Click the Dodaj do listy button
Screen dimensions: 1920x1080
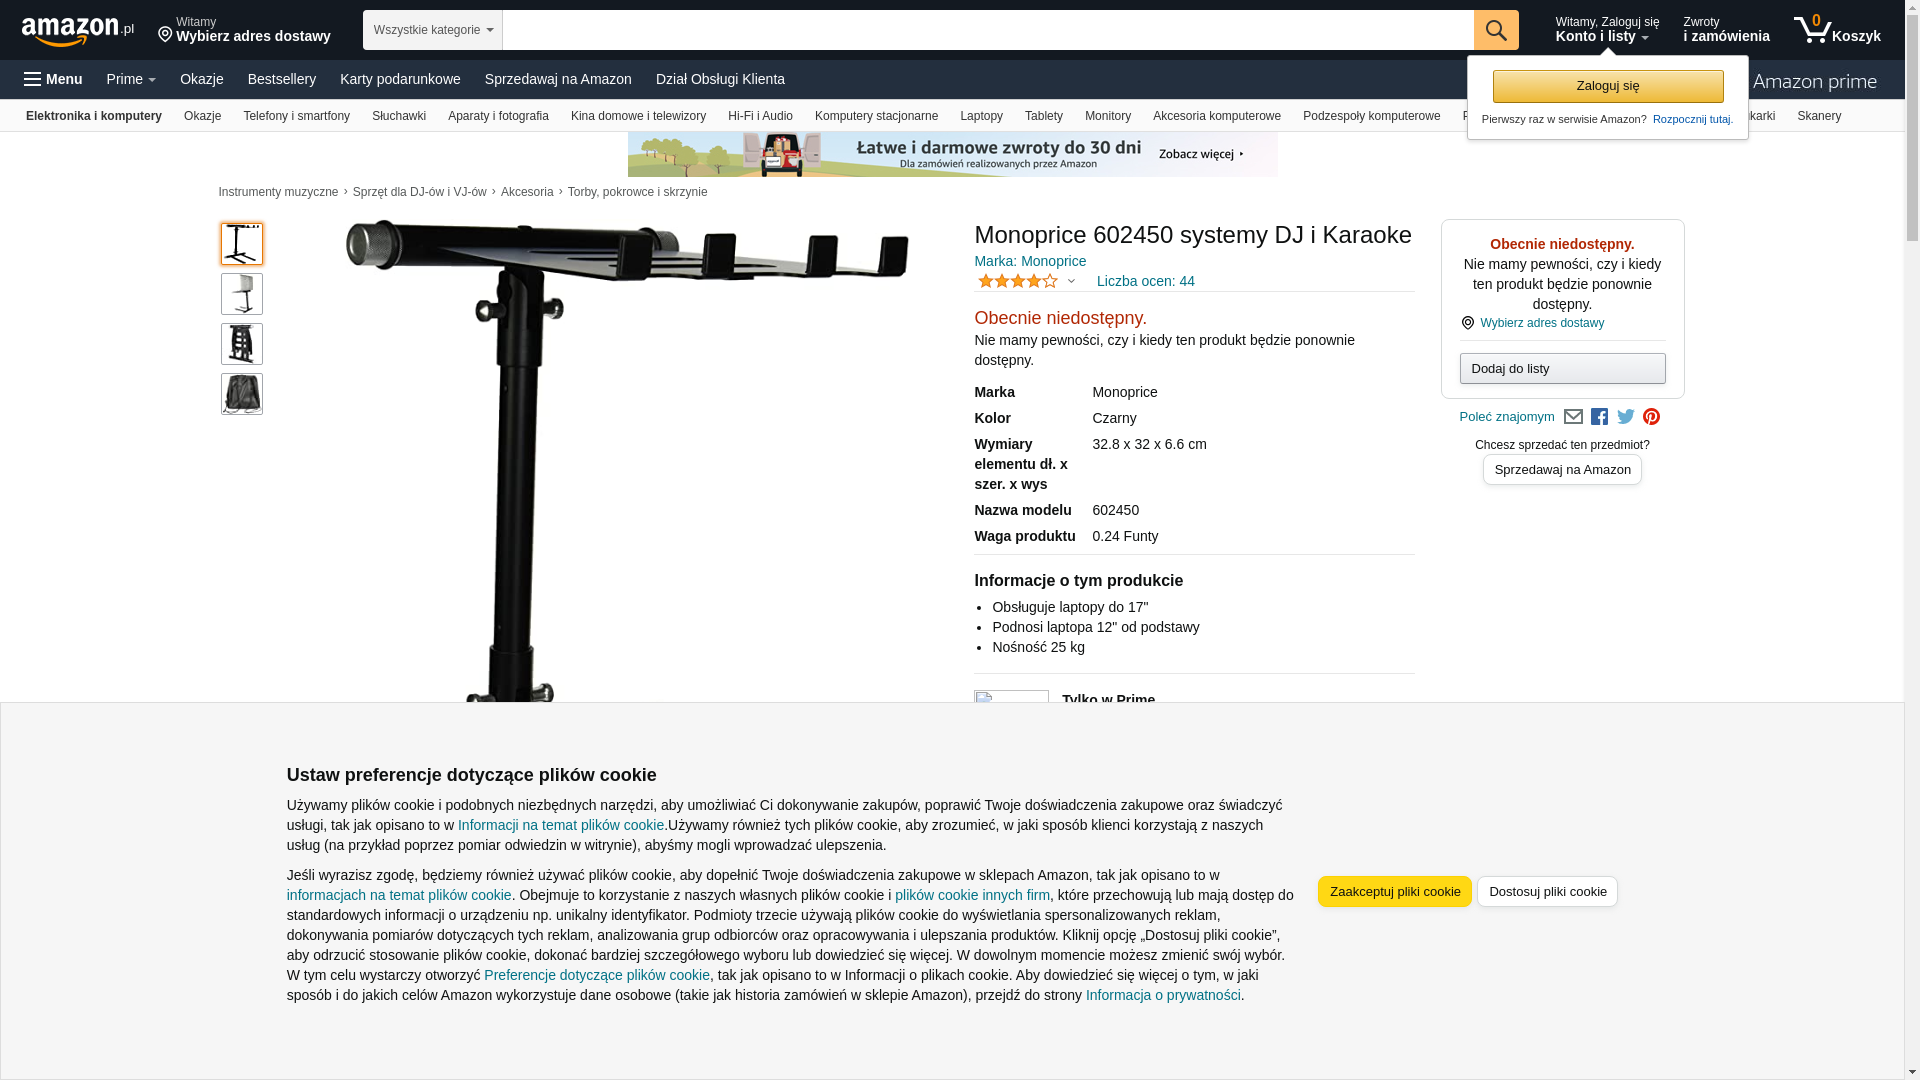click(x=1562, y=368)
